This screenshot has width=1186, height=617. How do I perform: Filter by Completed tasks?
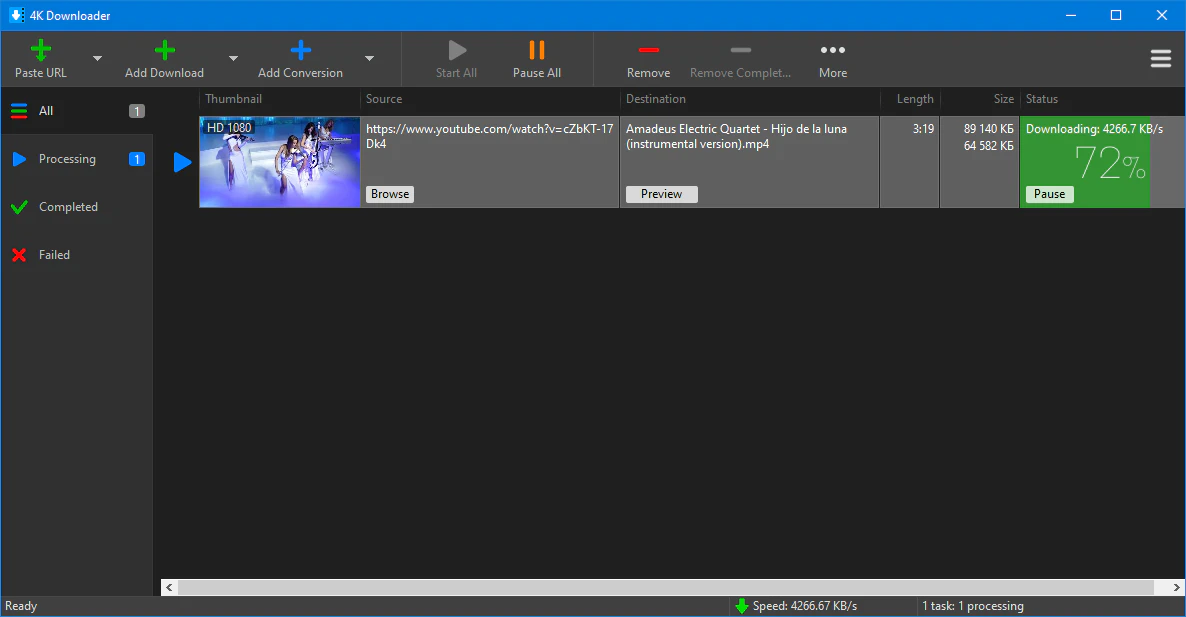pyautogui.click(x=68, y=207)
